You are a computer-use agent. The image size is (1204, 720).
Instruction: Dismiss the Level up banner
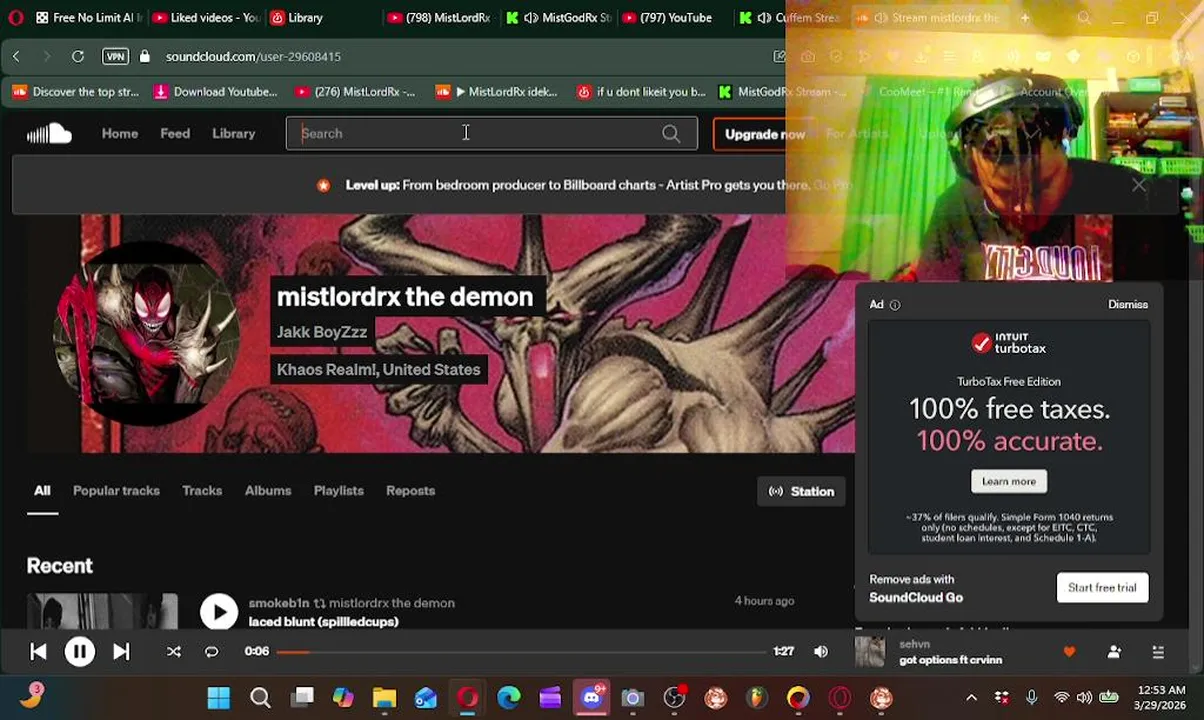point(1138,185)
